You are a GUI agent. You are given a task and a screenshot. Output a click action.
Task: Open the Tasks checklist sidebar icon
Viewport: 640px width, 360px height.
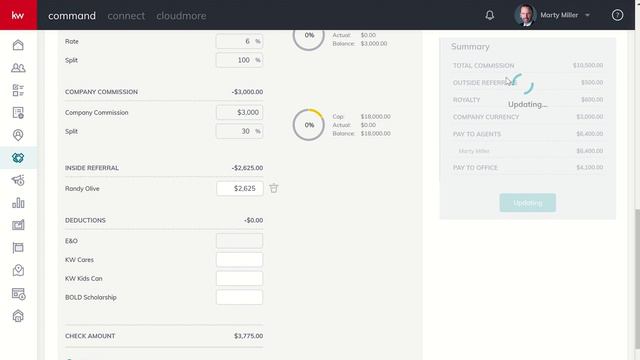click(18, 90)
